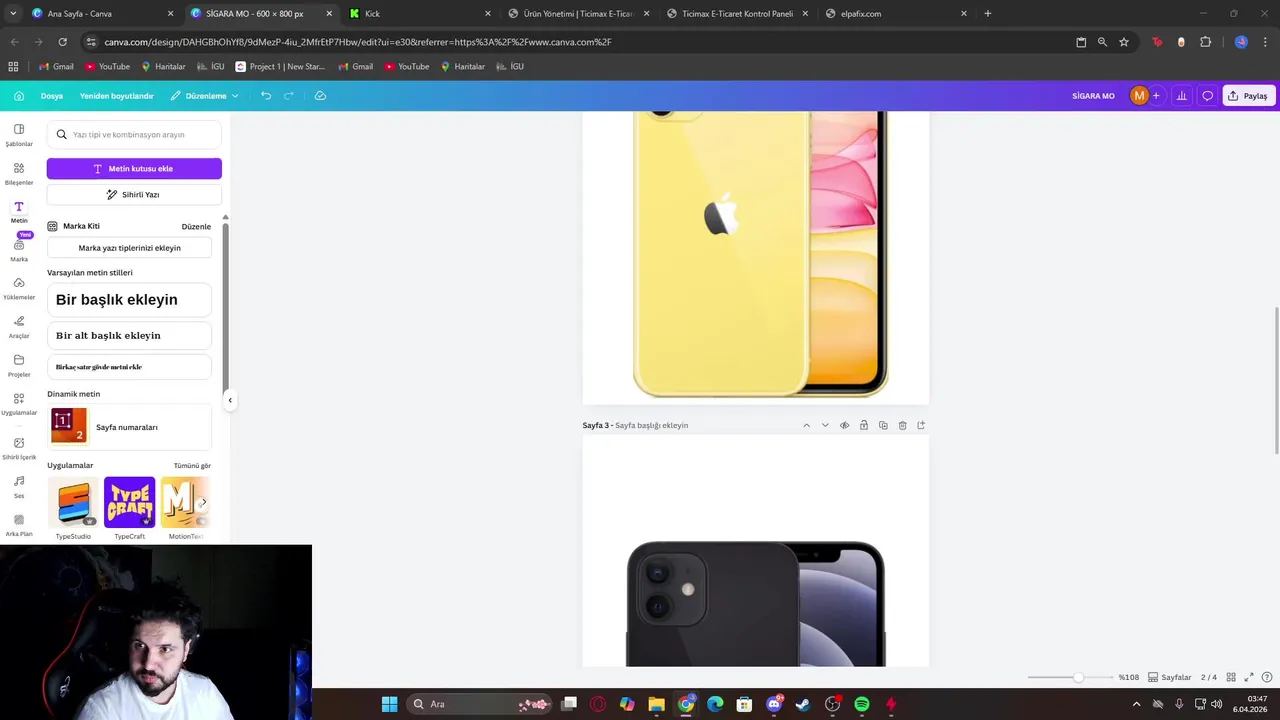Screen dimensions: 1280x720
Task: Add body text Birkaç satır gövde metni
Action: click(130, 367)
